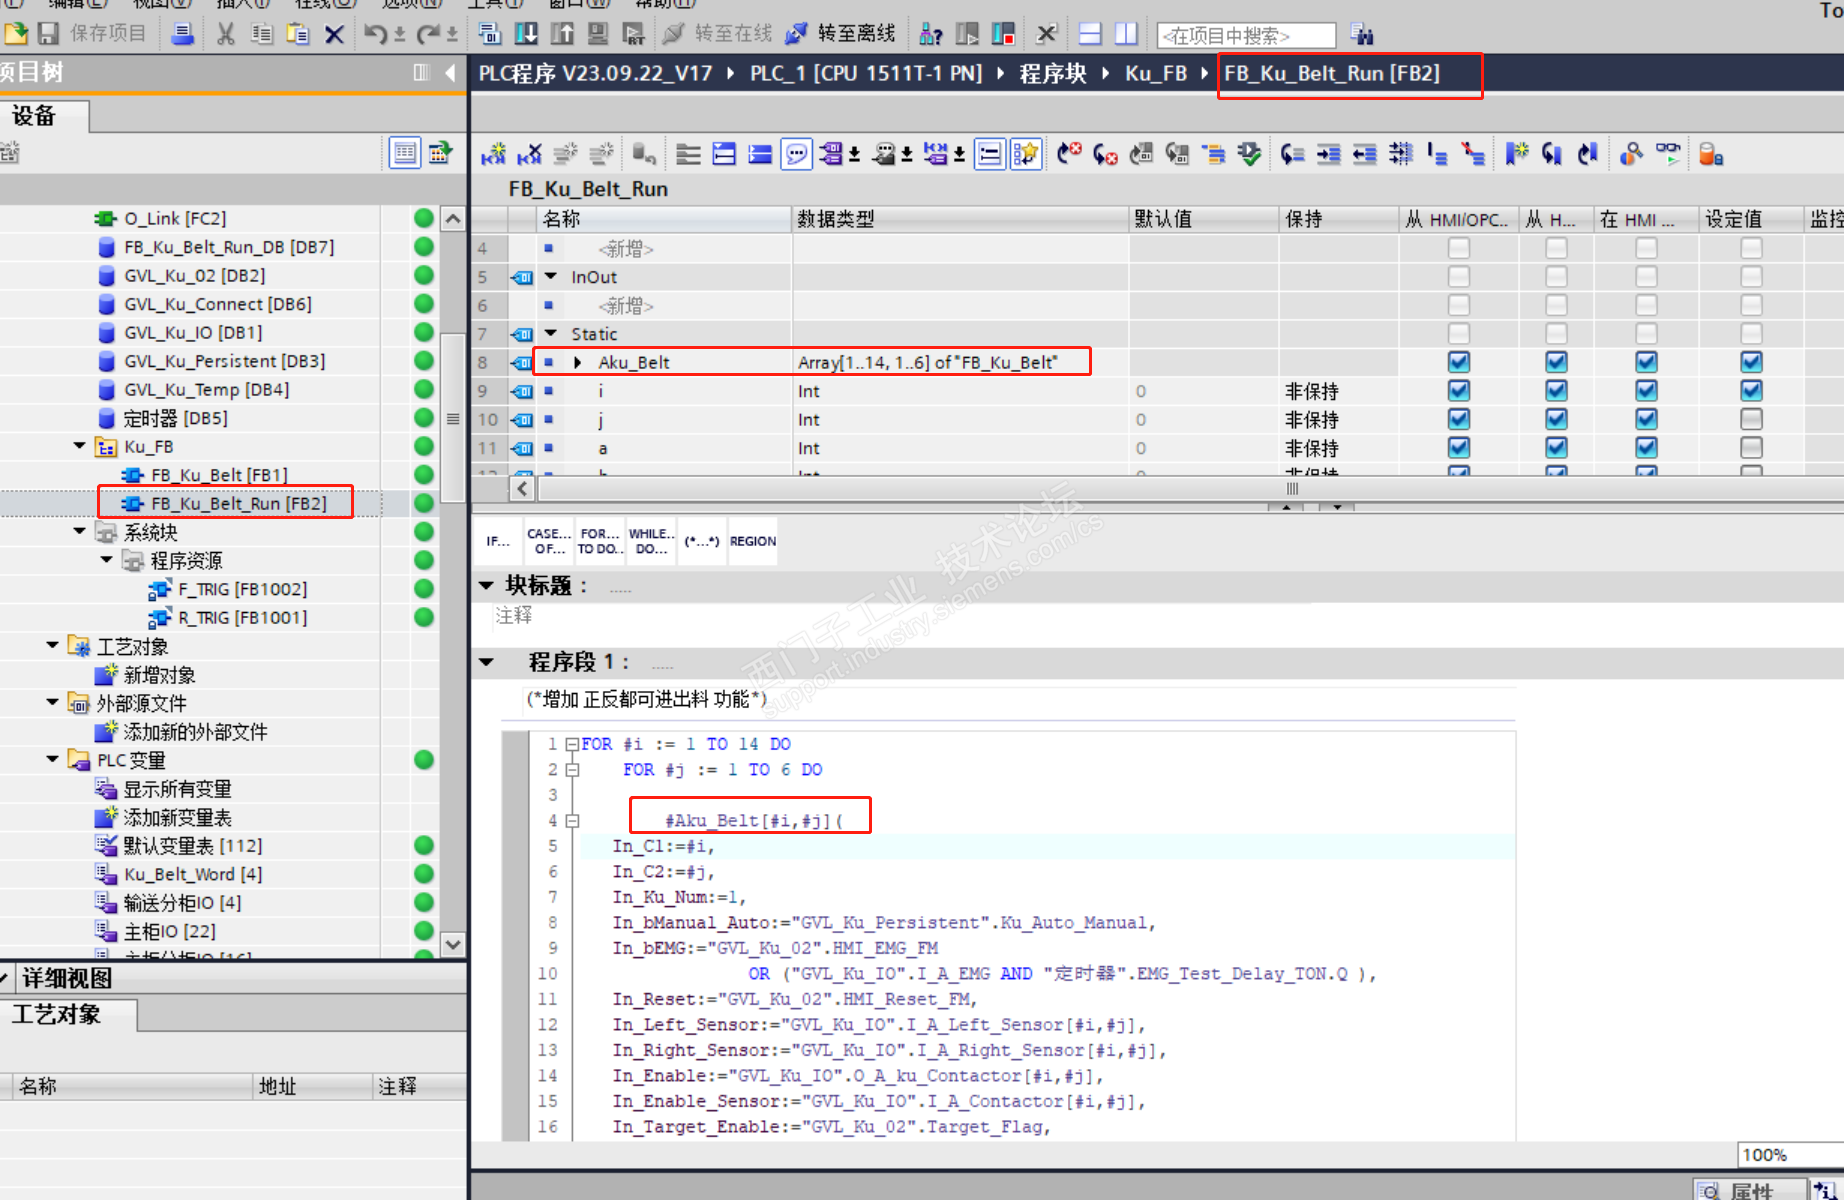Toggle visible-in-HMI checkbox for Aku_Belt
The width and height of the screenshot is (1844, 1200).
pos(1646,362)
